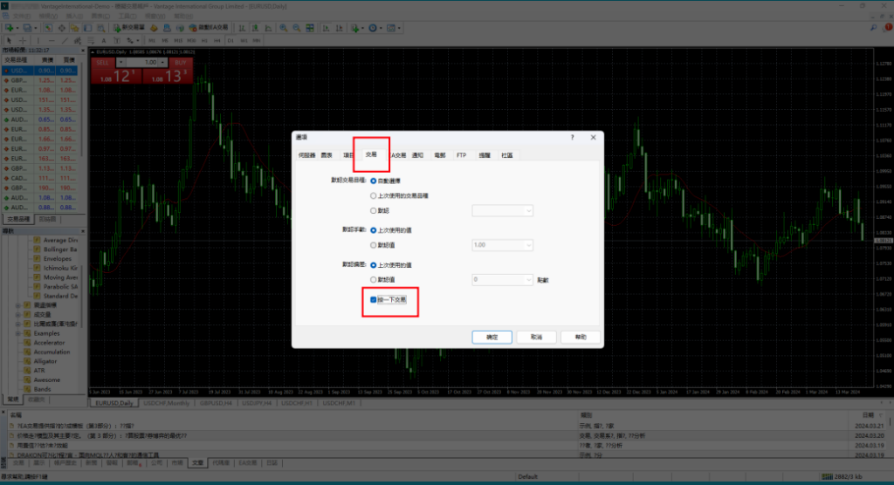Image resolution: width=894 pixels, height=485 pixels.
Task: Switch to the 伺服器 server tab
Action: tap(307, 156)
